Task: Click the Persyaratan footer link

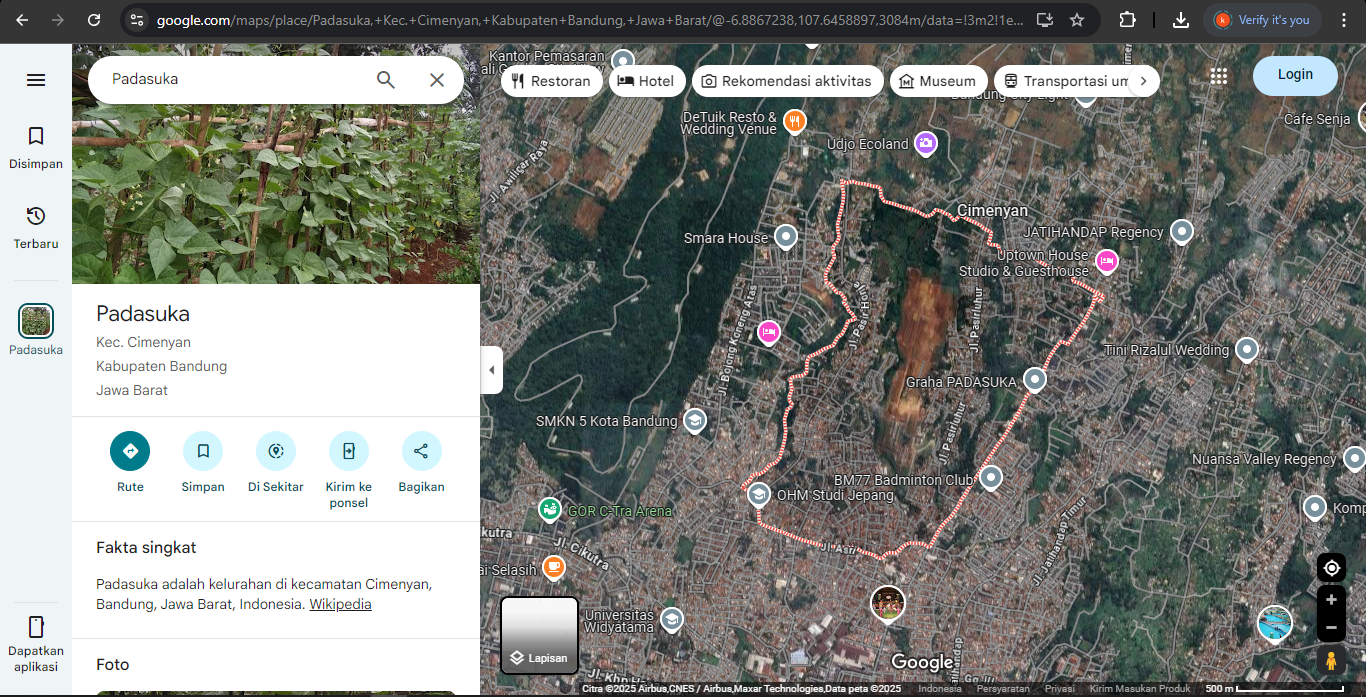Action: click(1003, 689)
